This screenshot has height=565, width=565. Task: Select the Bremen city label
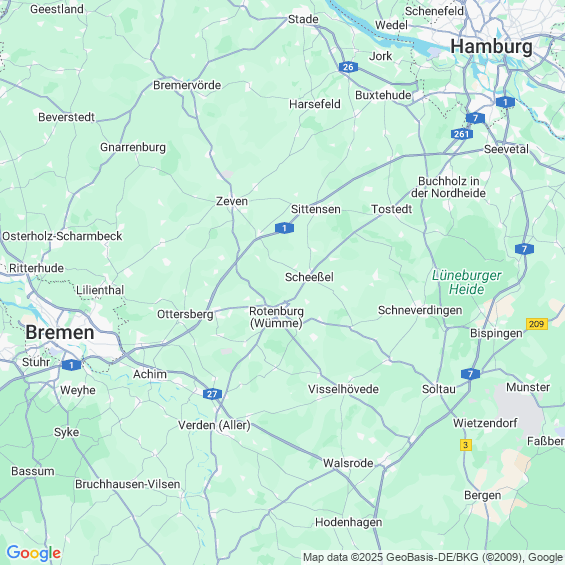60,332
